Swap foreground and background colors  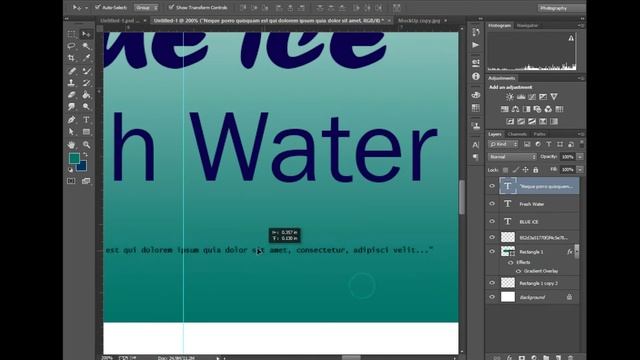click(85, 155)
